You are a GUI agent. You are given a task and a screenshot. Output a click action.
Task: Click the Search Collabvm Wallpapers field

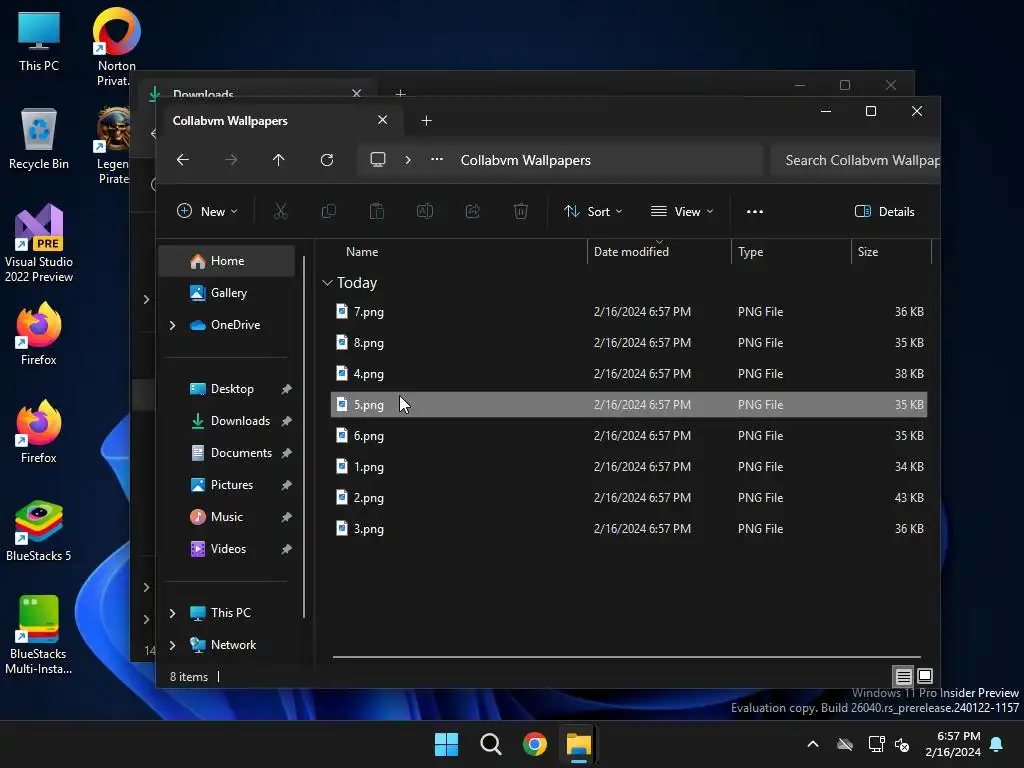coord(856,161)
